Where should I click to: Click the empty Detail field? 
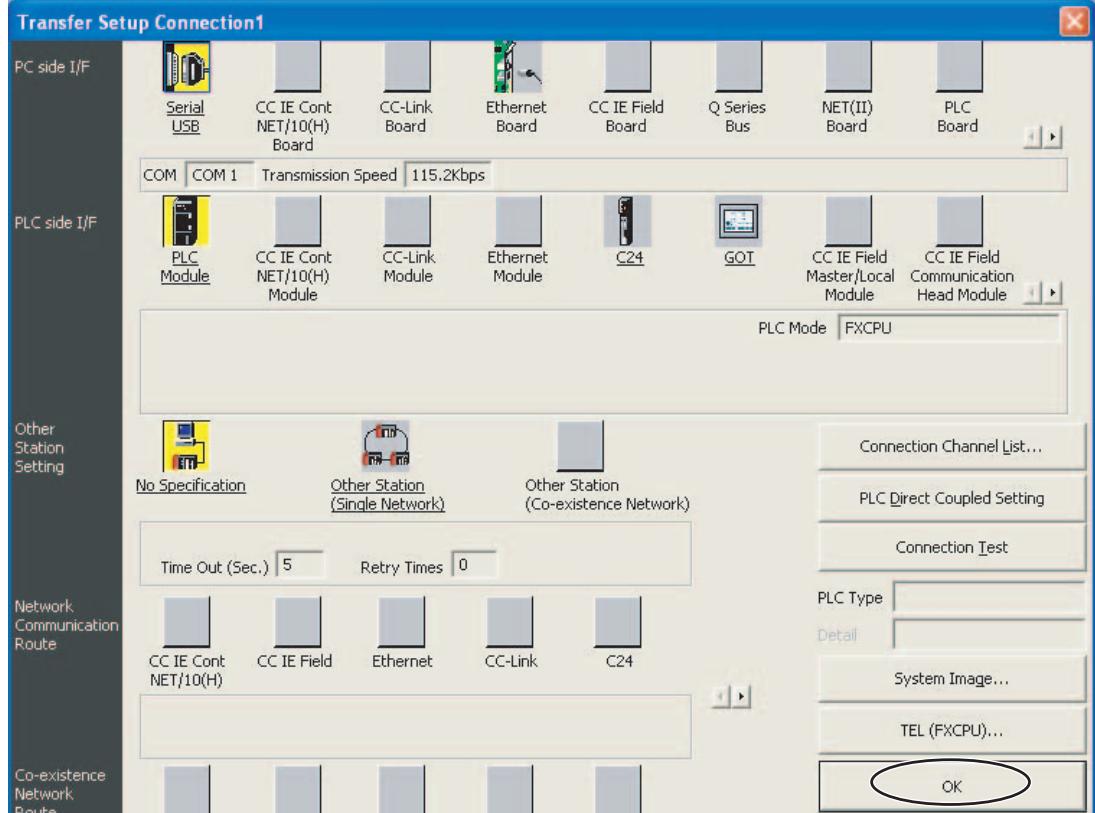pyautogui.click(x=989, y=635)
